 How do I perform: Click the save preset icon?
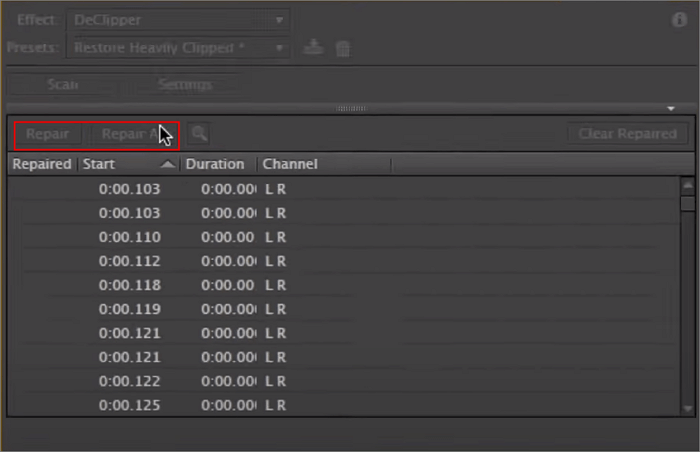click(313, 48)
